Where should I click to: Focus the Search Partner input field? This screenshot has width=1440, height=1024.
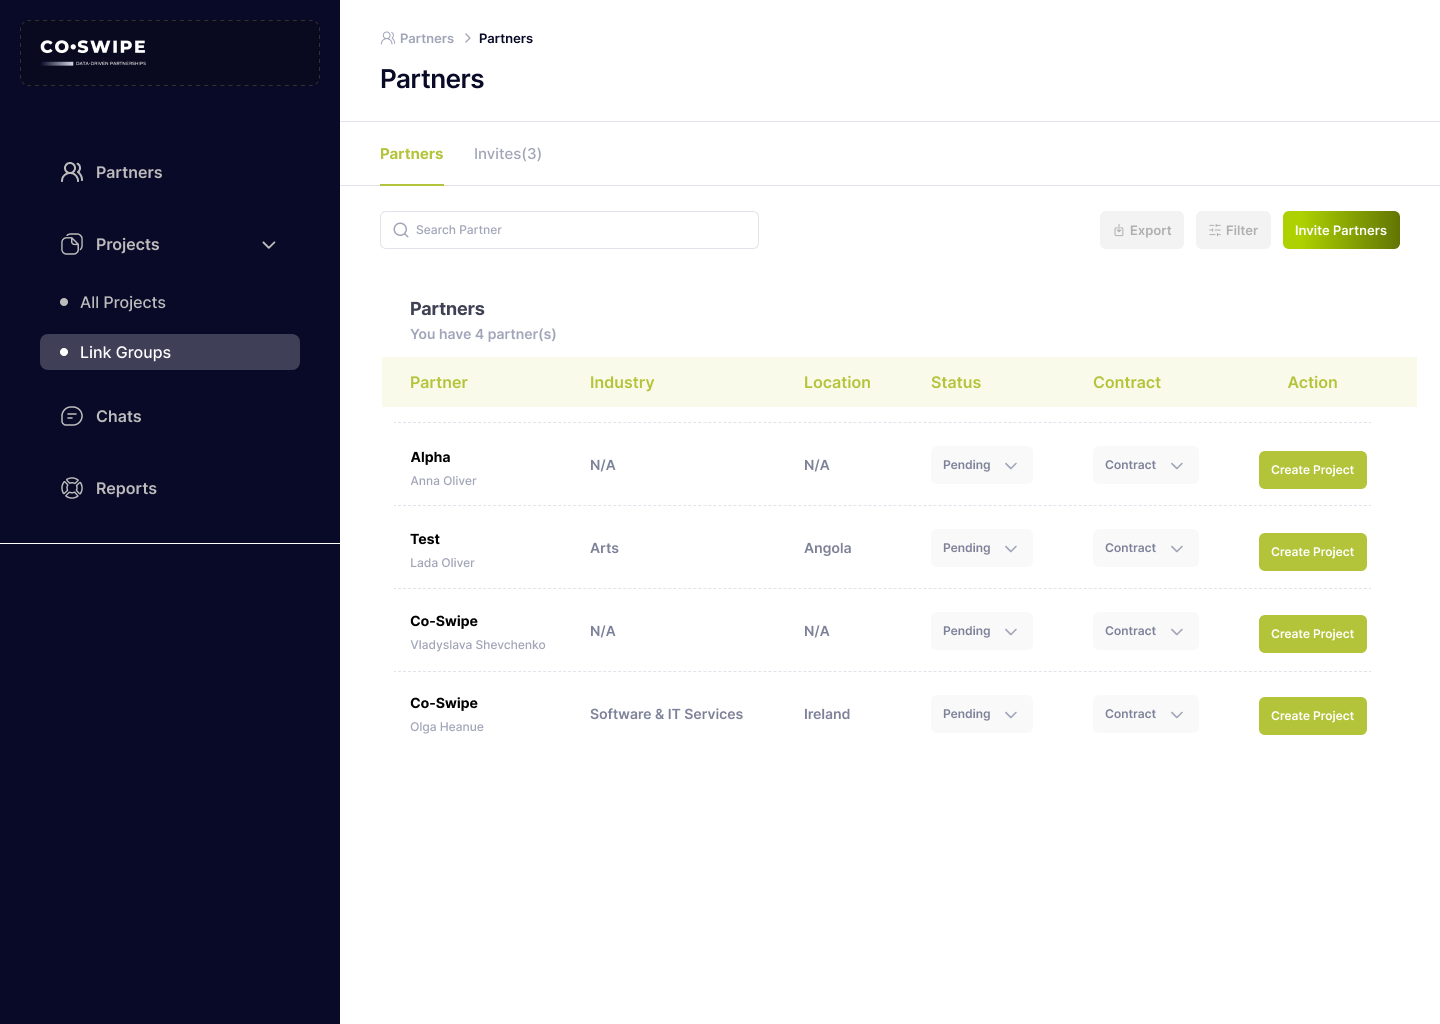[x=580, y=230]
